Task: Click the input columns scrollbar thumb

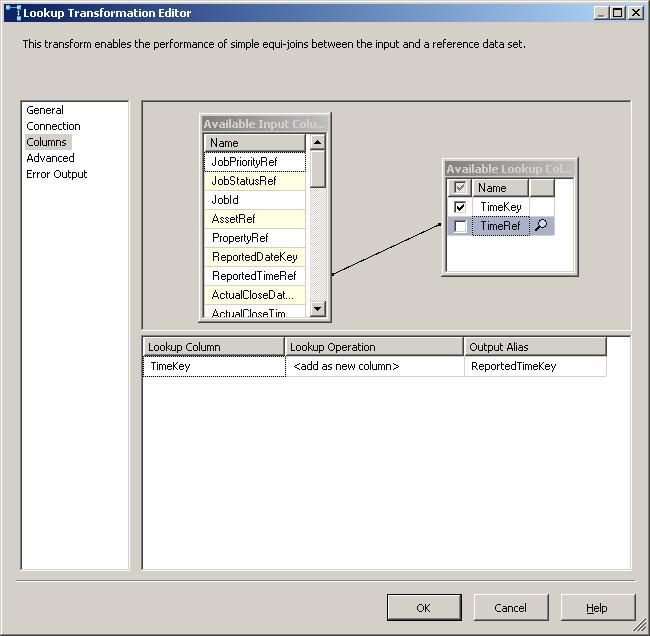Action: [x=318, y=169]
